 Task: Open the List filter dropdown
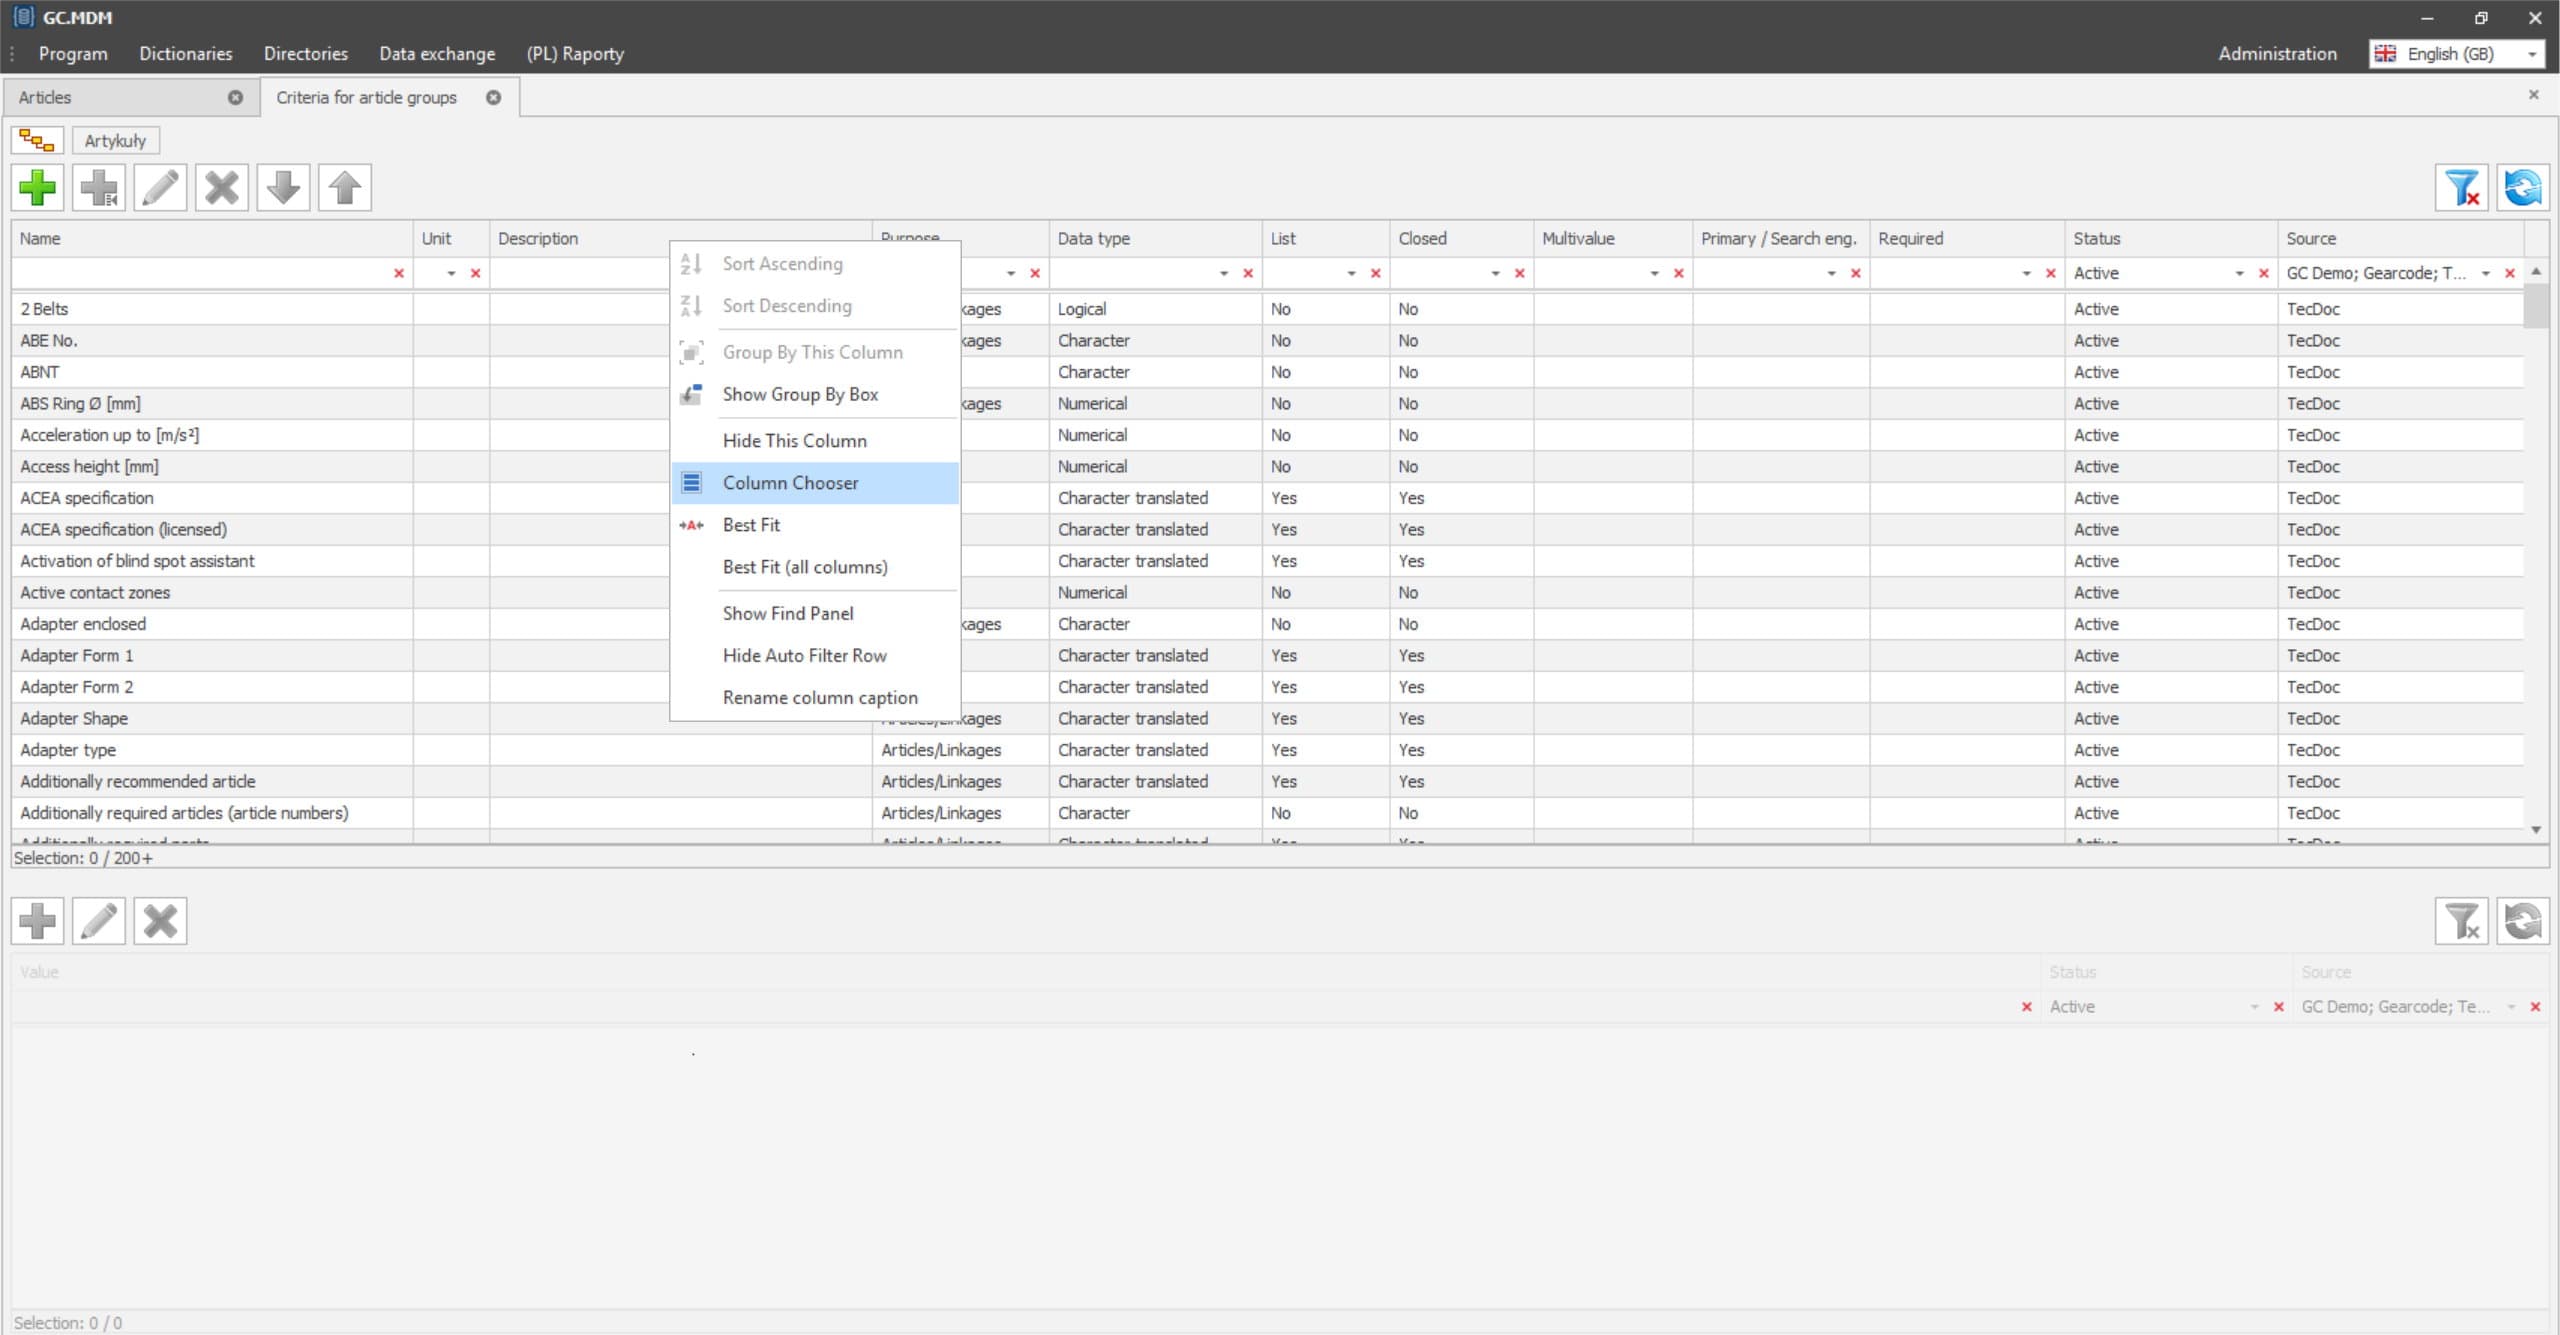[x=1352, y=273]
